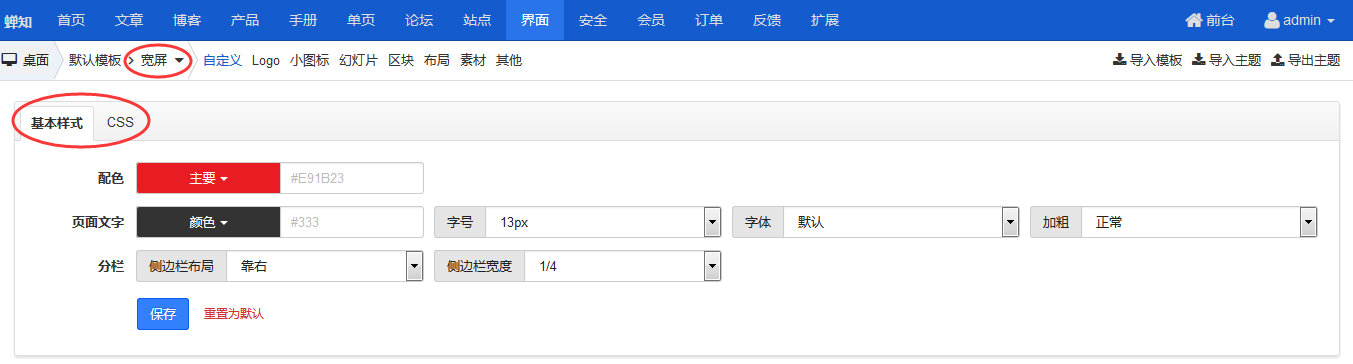Click the 保存 button
This screenshot has width=1353, height=364.
(x=163, y=313)
